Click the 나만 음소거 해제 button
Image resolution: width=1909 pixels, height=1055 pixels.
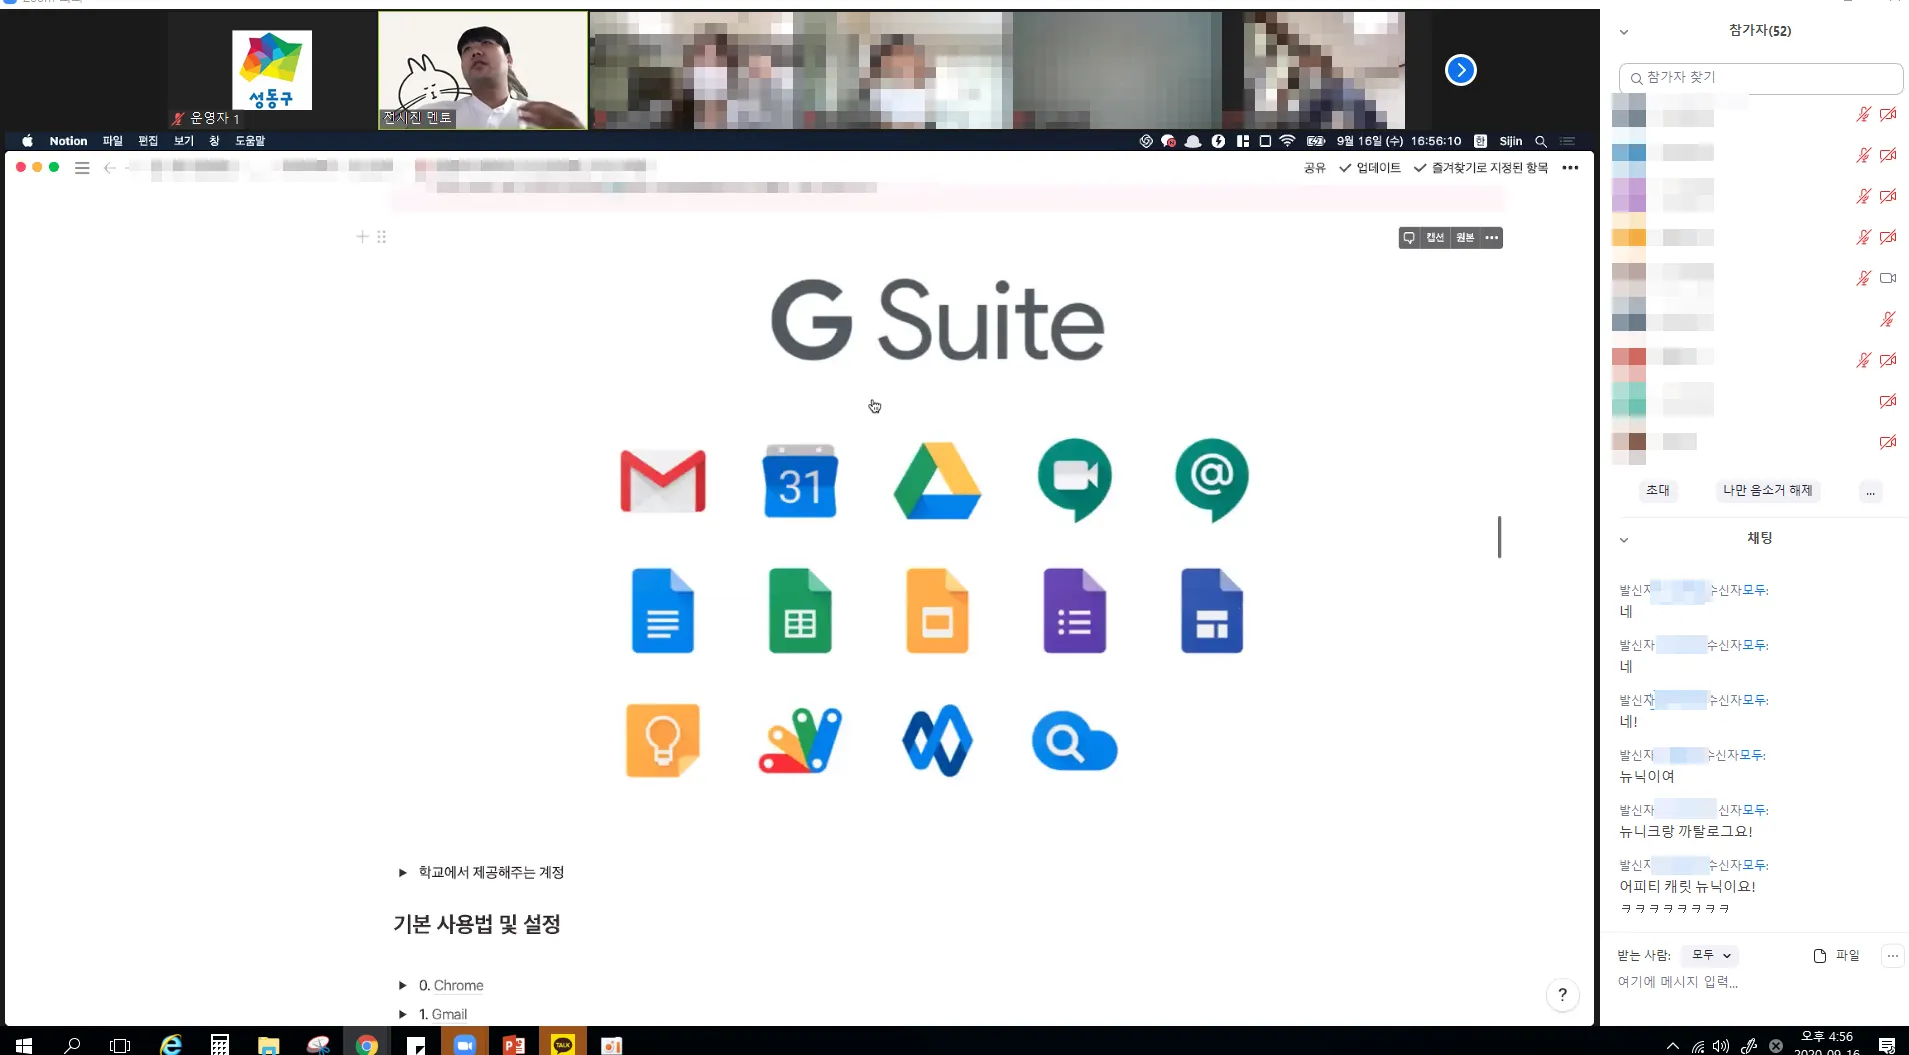(x=1768, y=490)
